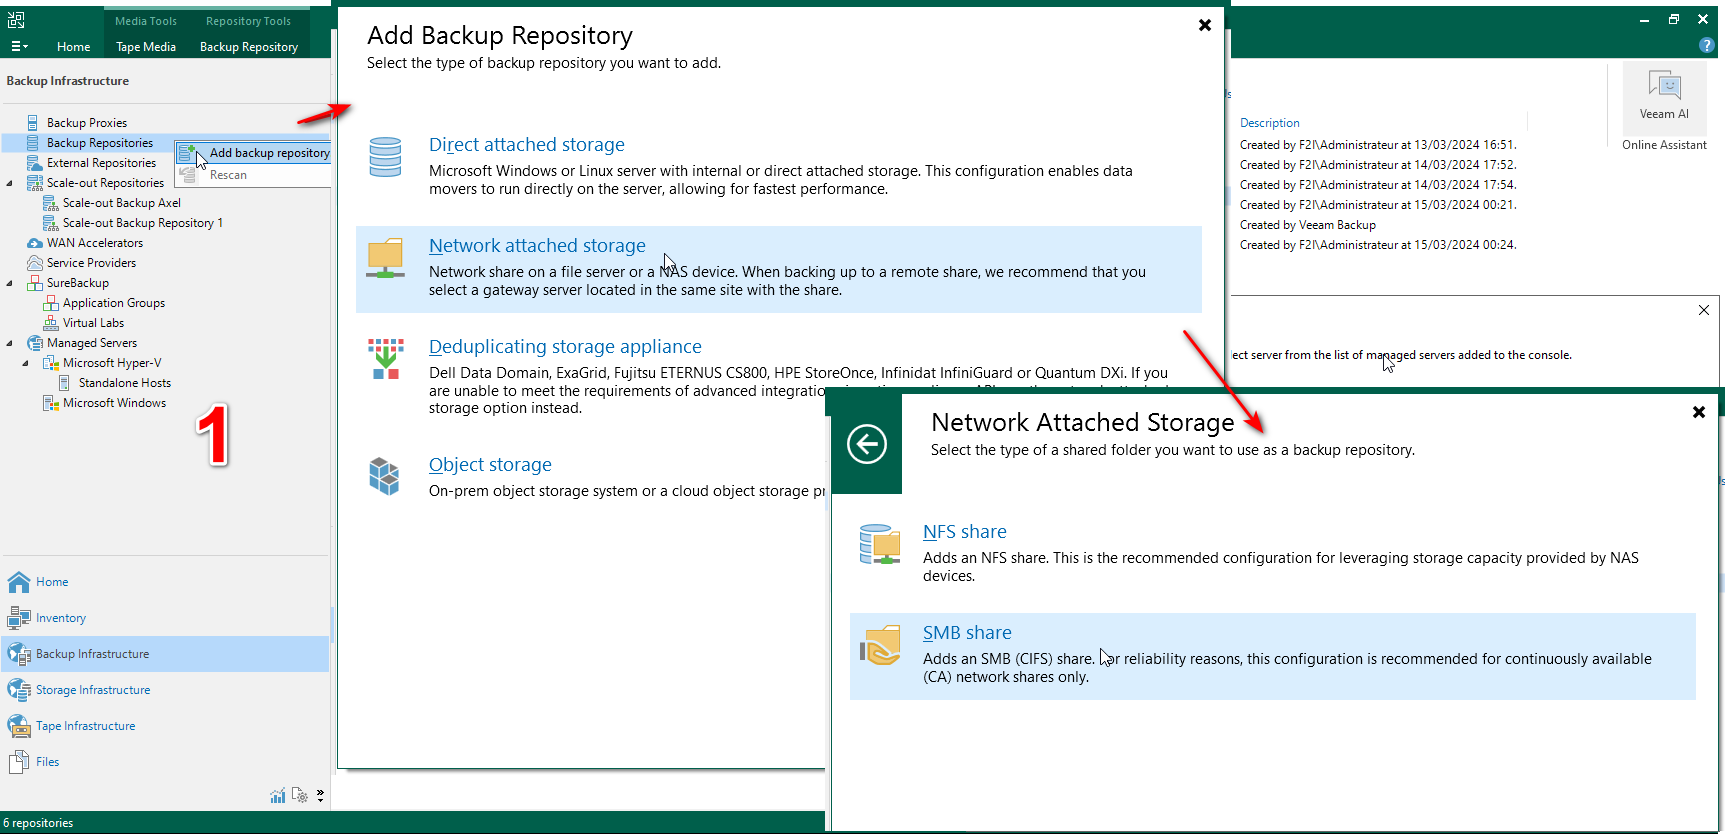
Task: Close the Network Attached Storage dialog
Action: (x=1698, y=412)
